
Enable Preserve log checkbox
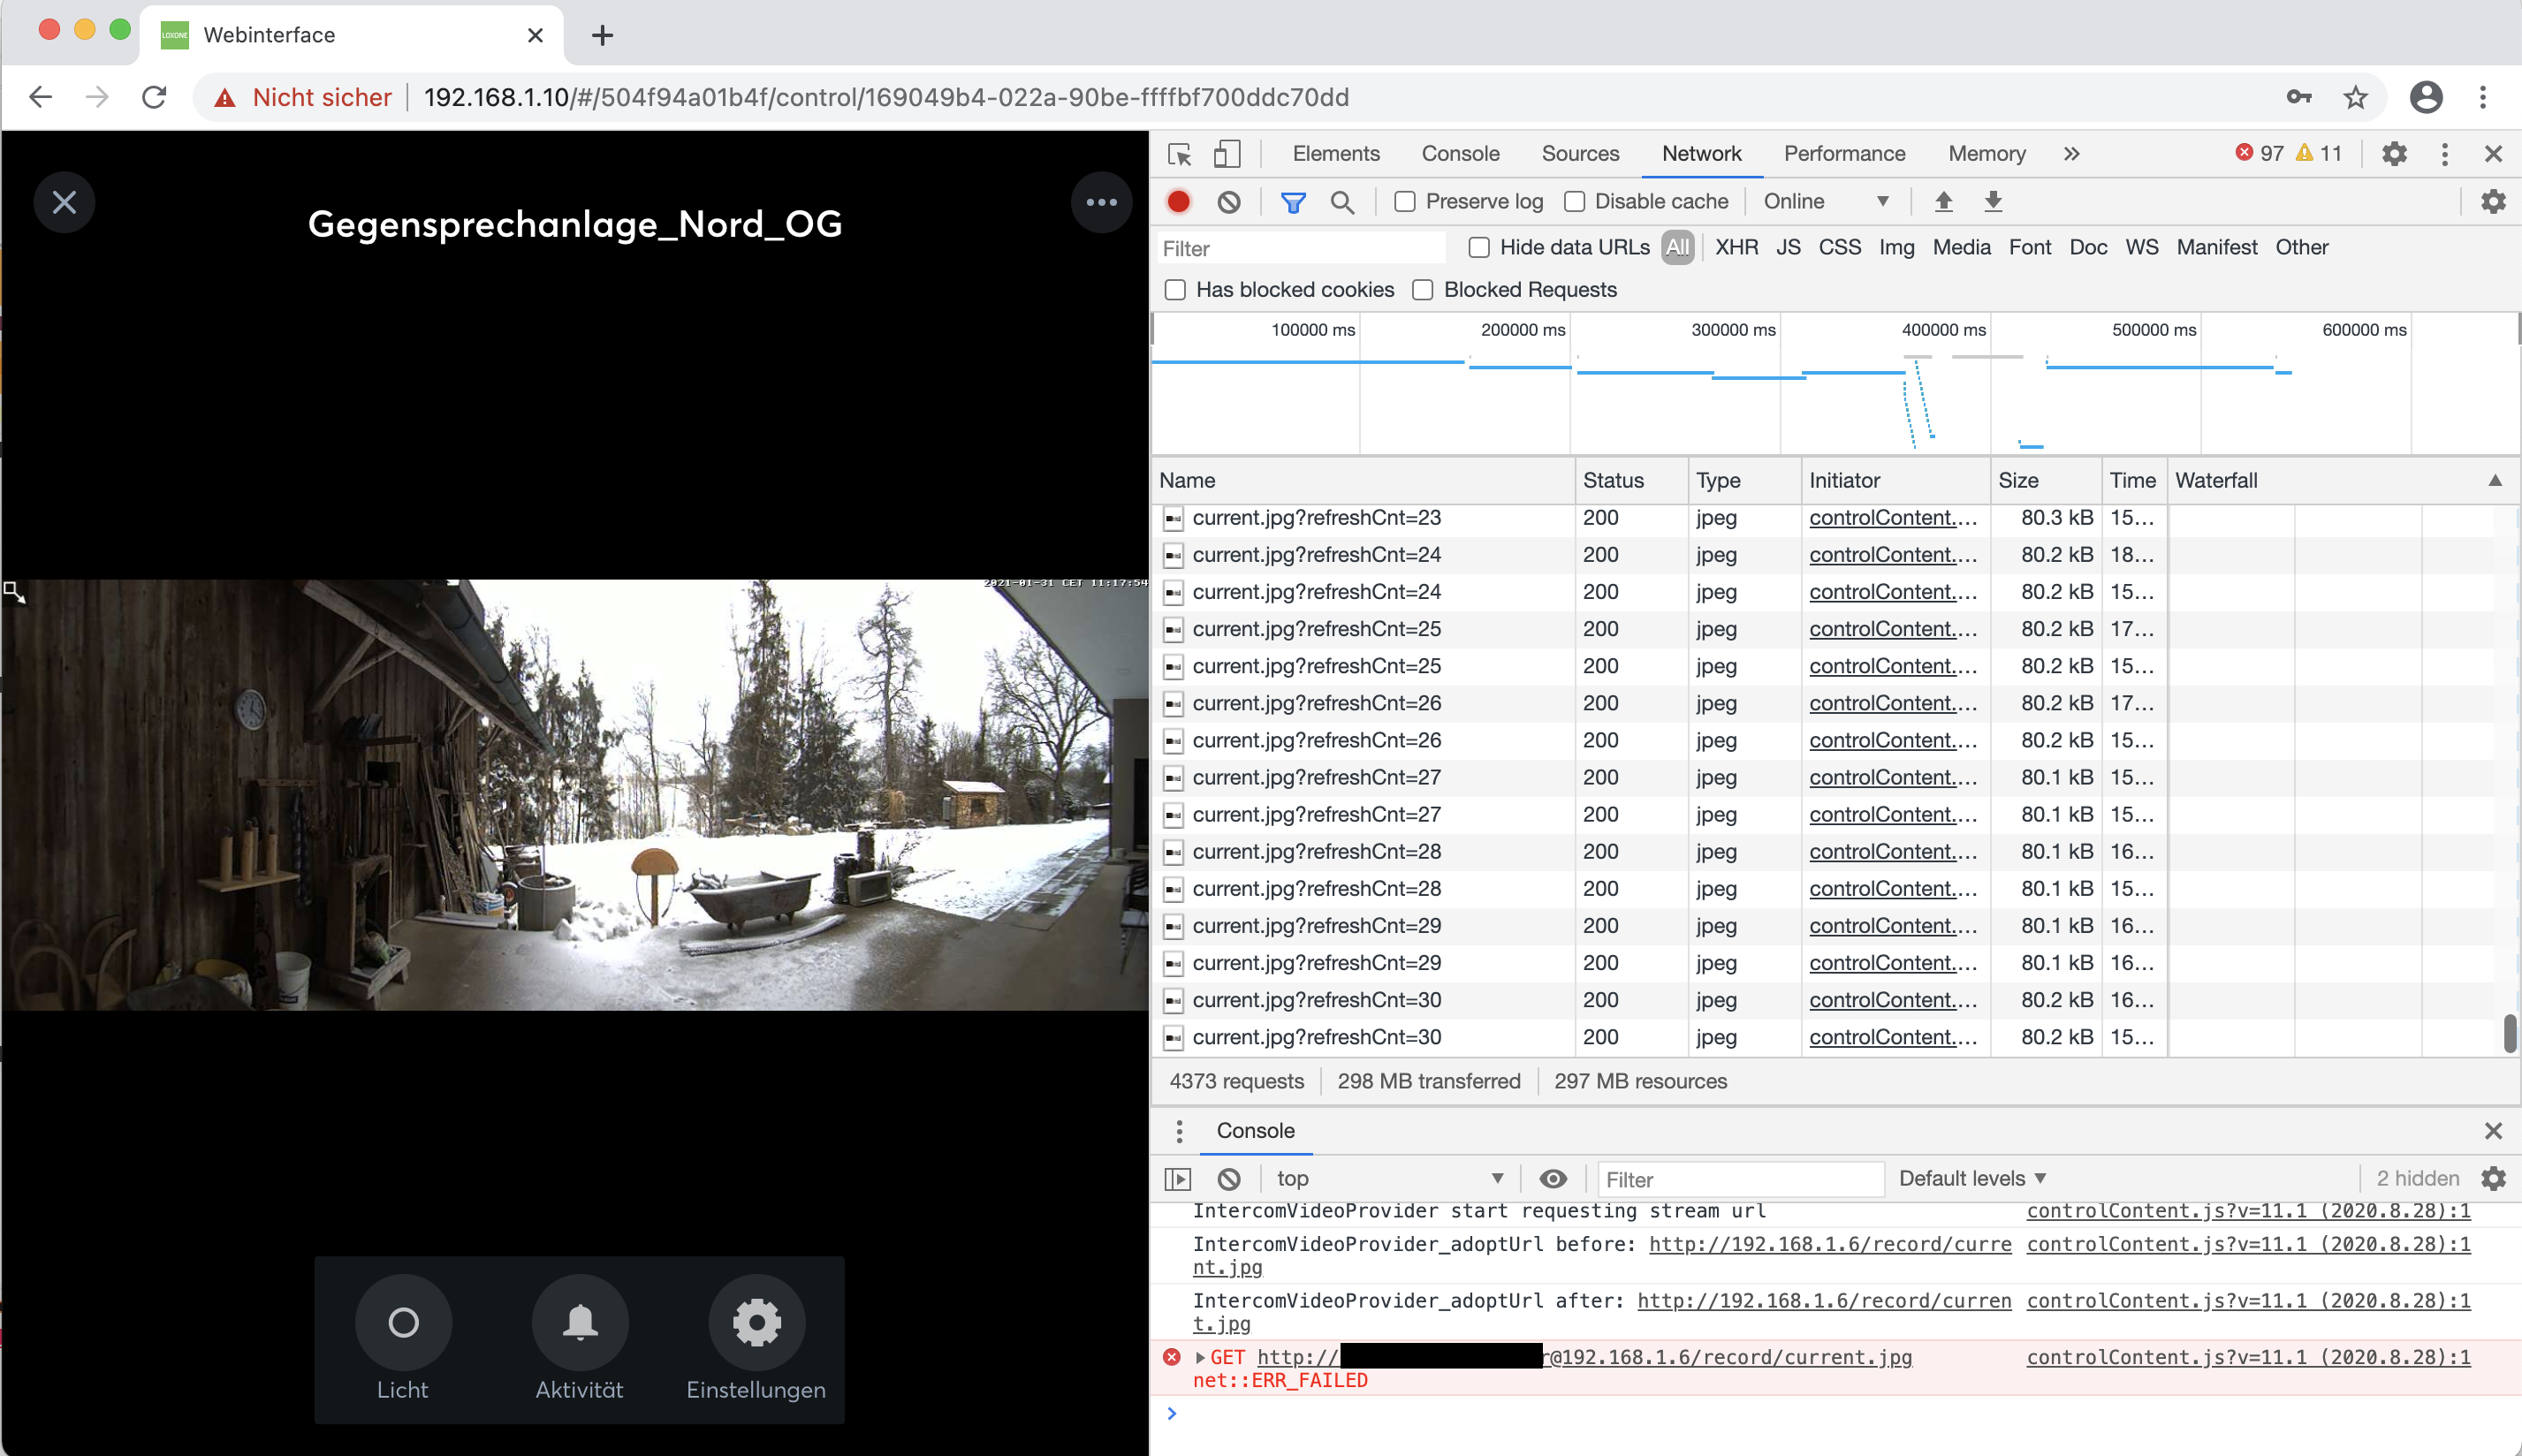click(x=1405, y=201)
